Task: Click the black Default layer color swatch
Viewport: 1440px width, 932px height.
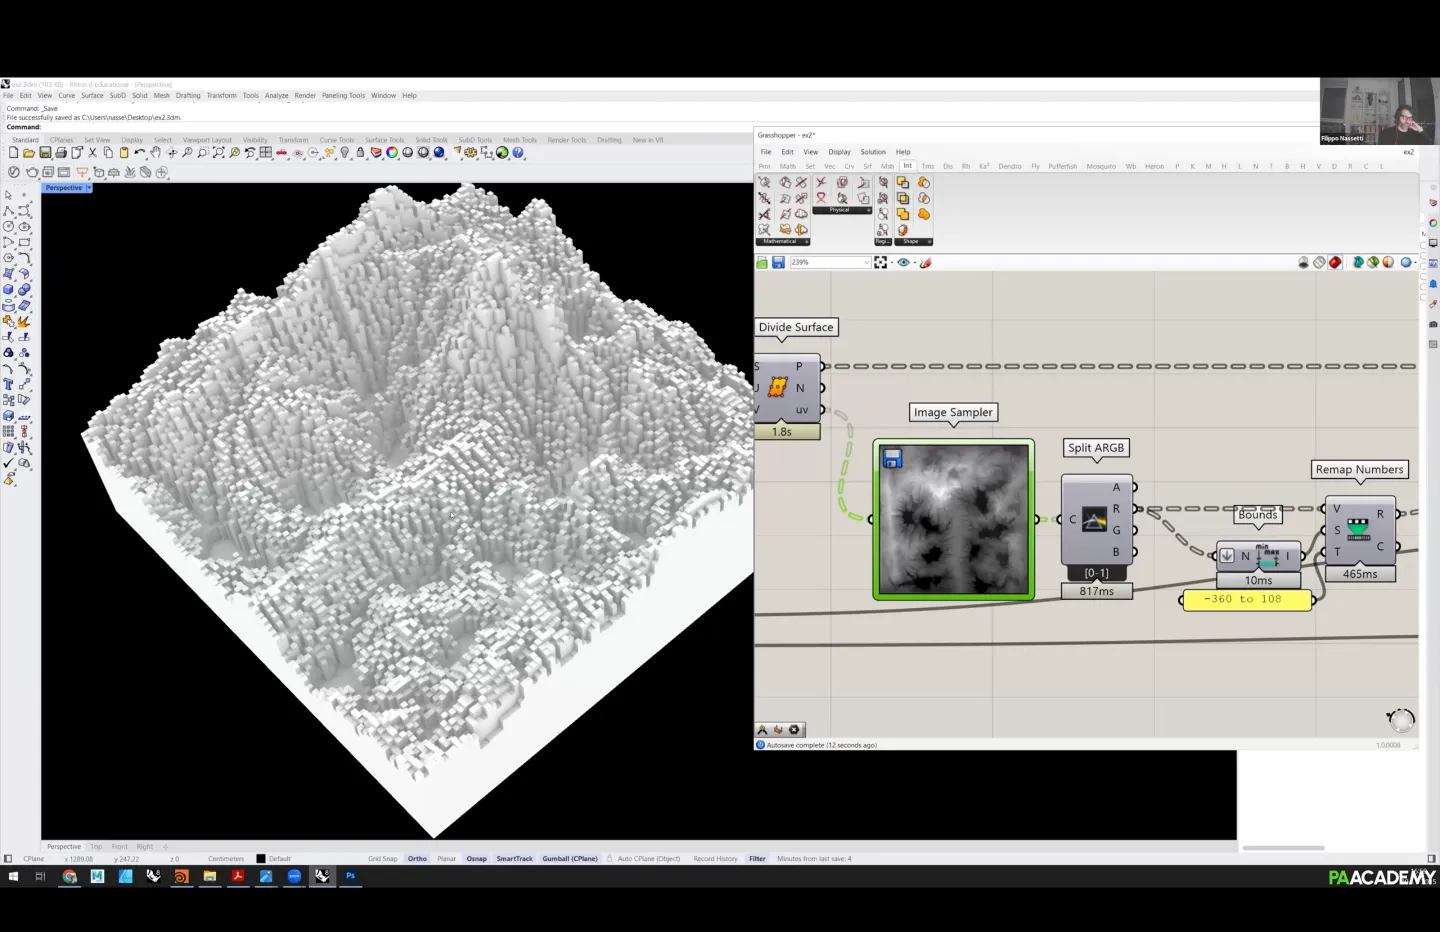Action: point(261,859)
